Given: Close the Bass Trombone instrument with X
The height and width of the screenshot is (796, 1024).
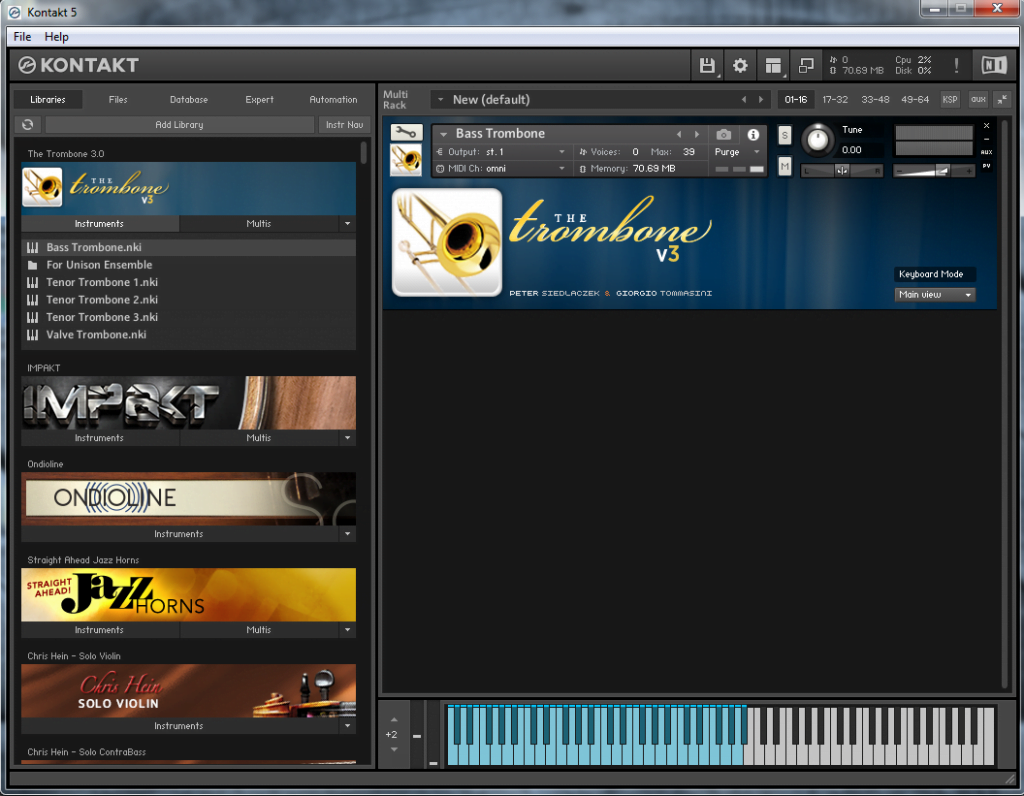Looking at the screenshot, I should point(986,125).
